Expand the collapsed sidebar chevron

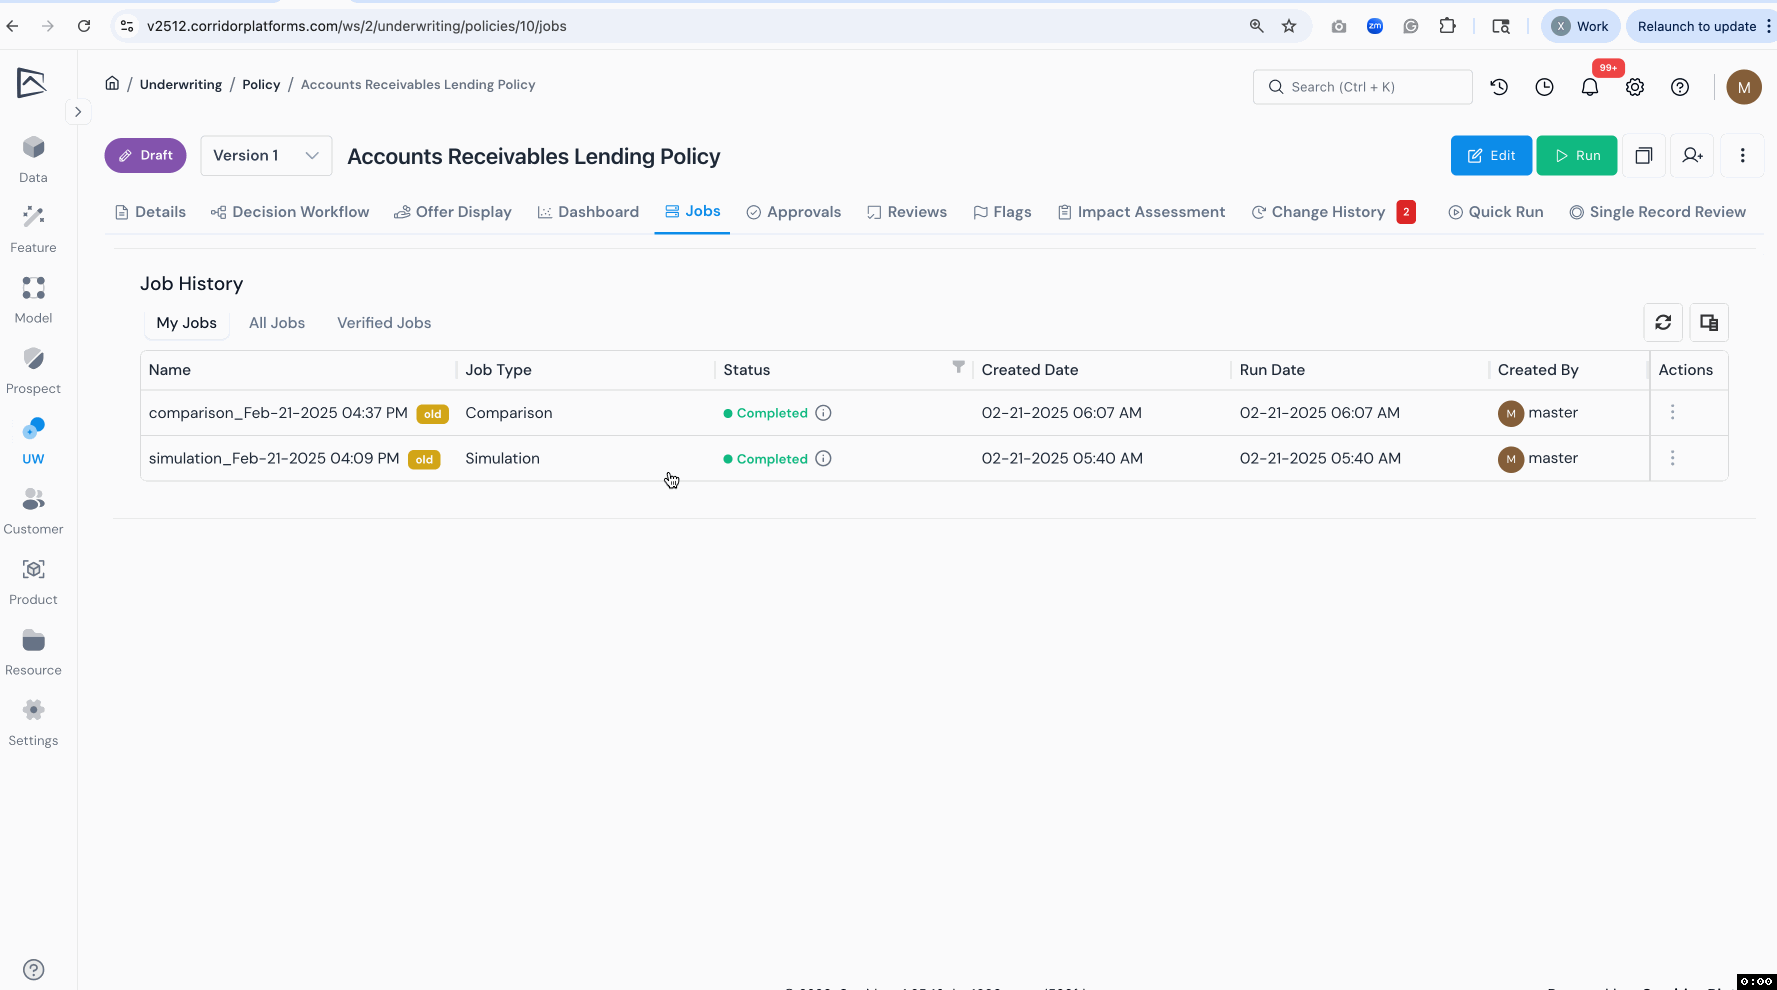(78, 112)
